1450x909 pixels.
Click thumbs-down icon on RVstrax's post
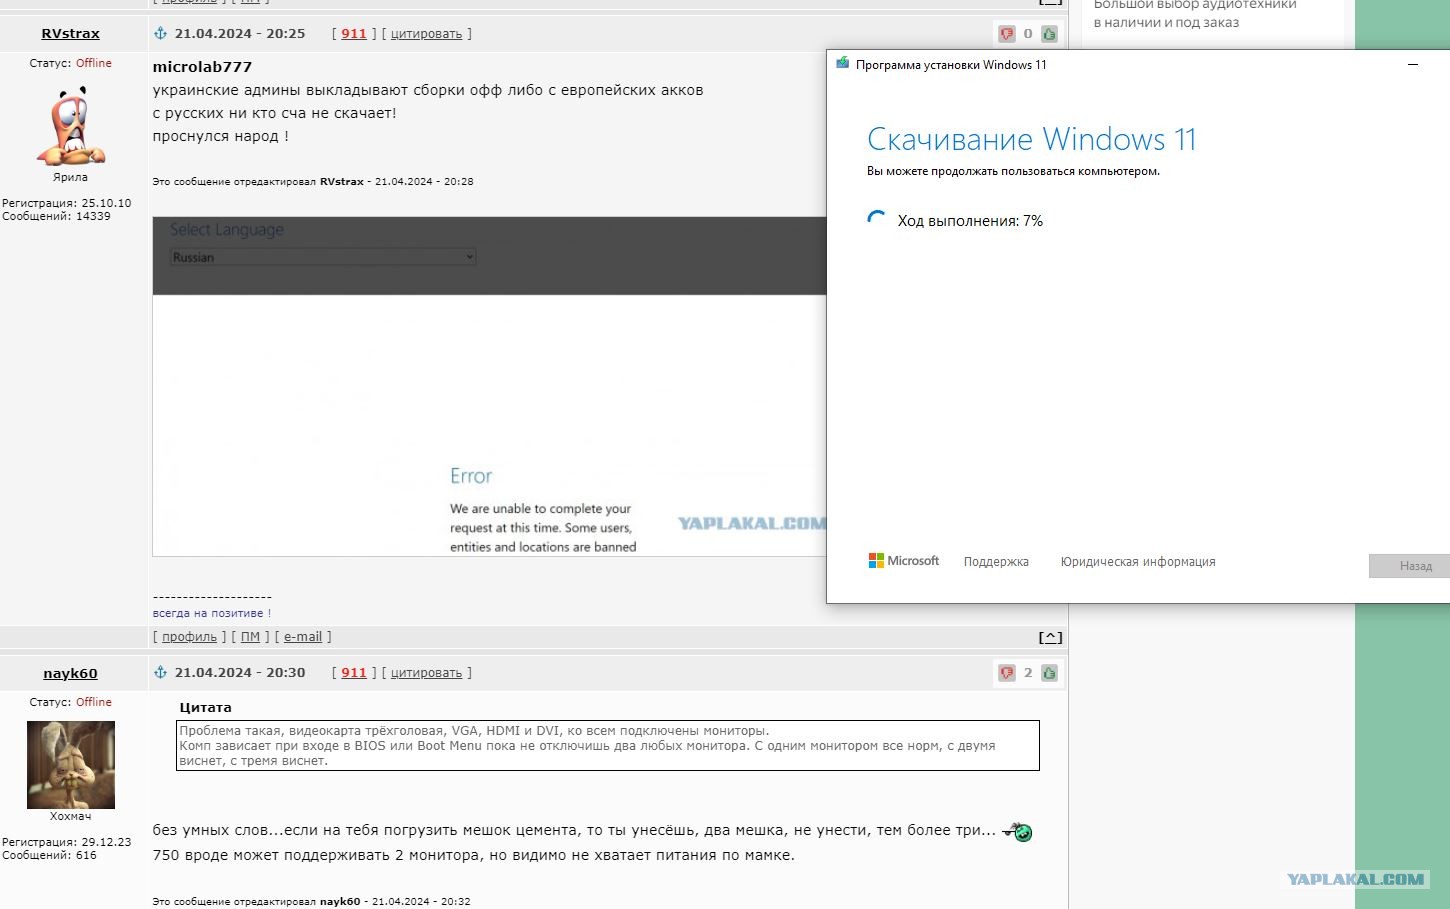click(x=1007, y=34)
